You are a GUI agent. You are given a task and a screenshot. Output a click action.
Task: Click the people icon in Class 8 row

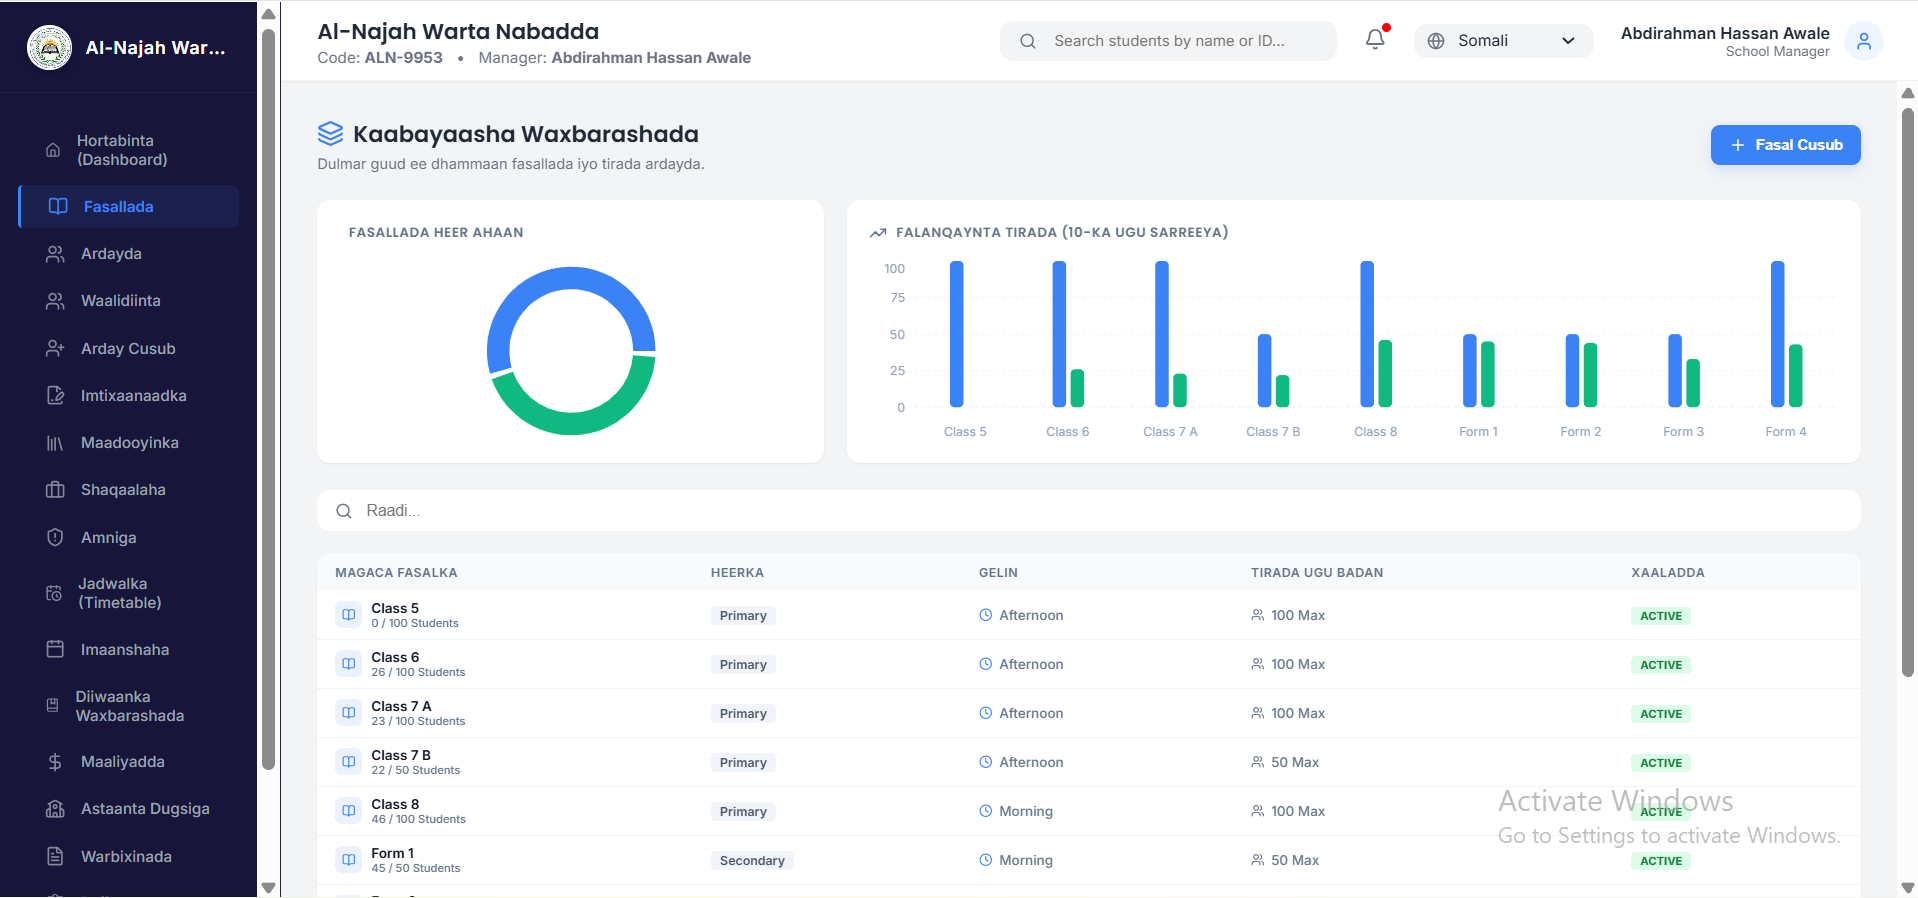[x=1257, y=811]
